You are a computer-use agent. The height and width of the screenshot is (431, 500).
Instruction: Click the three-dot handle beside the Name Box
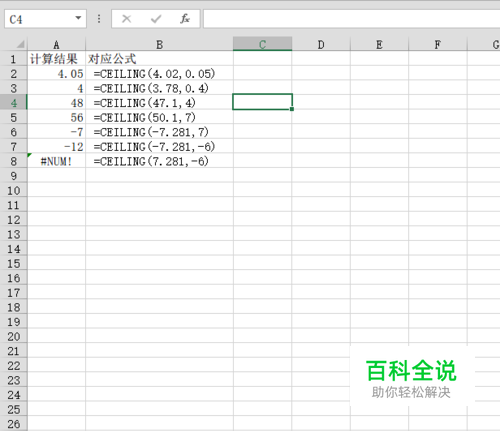tap(99, 19)
